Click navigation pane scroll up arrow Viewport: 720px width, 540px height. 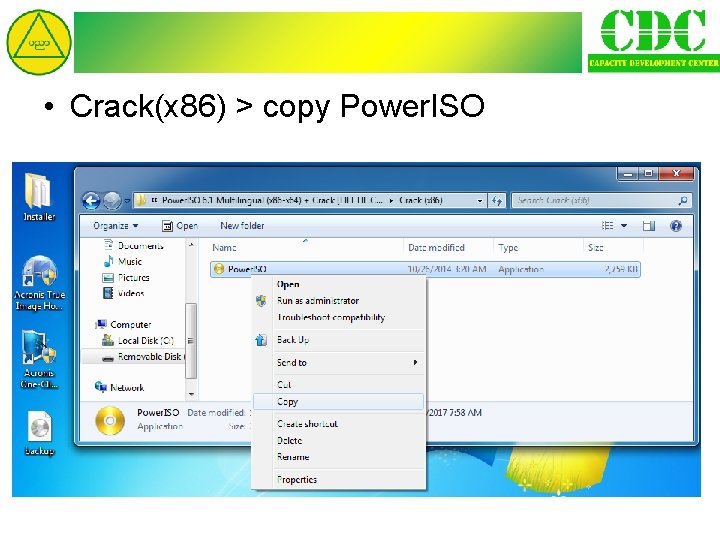pos(191,245)
